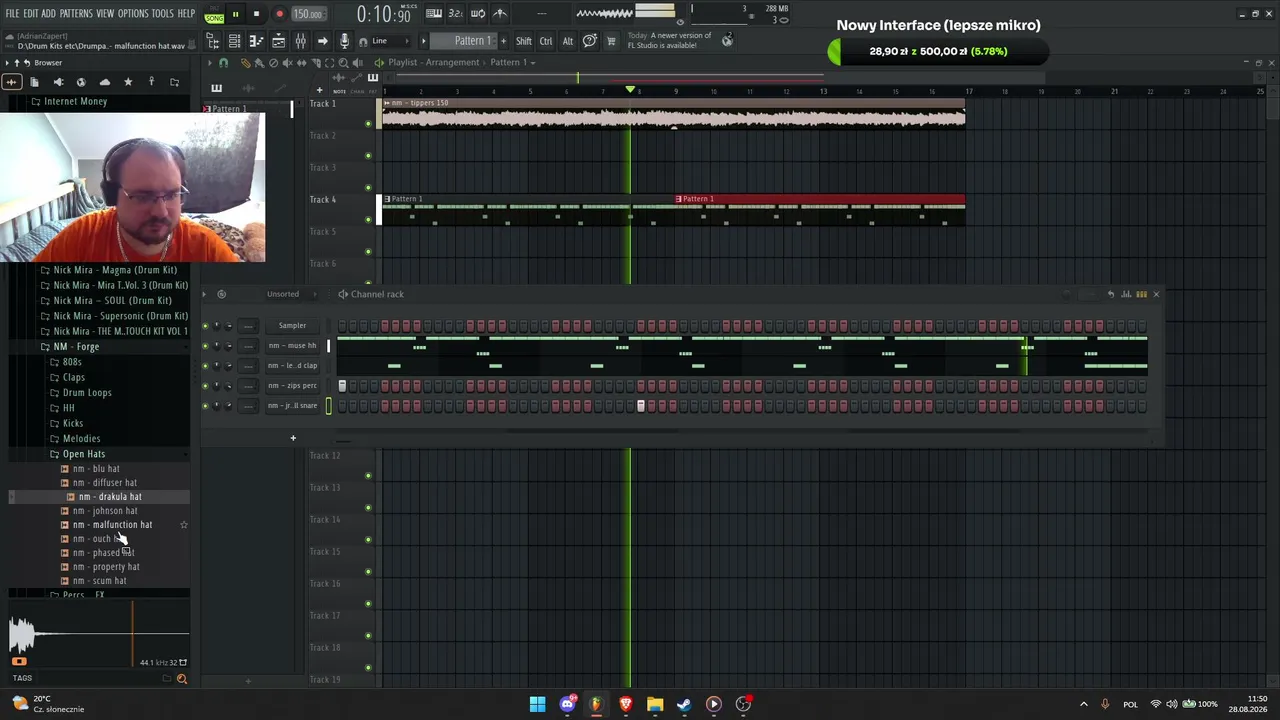1280x720 pixels.
Task: Select the Slip tool in Playlist
Action: tap(301, 63)
